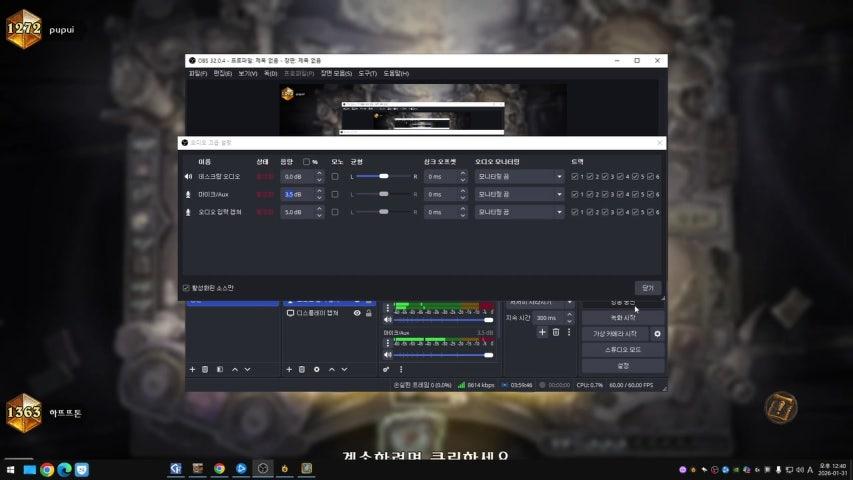Click the 녹화 시작 button

coord(623,317)
